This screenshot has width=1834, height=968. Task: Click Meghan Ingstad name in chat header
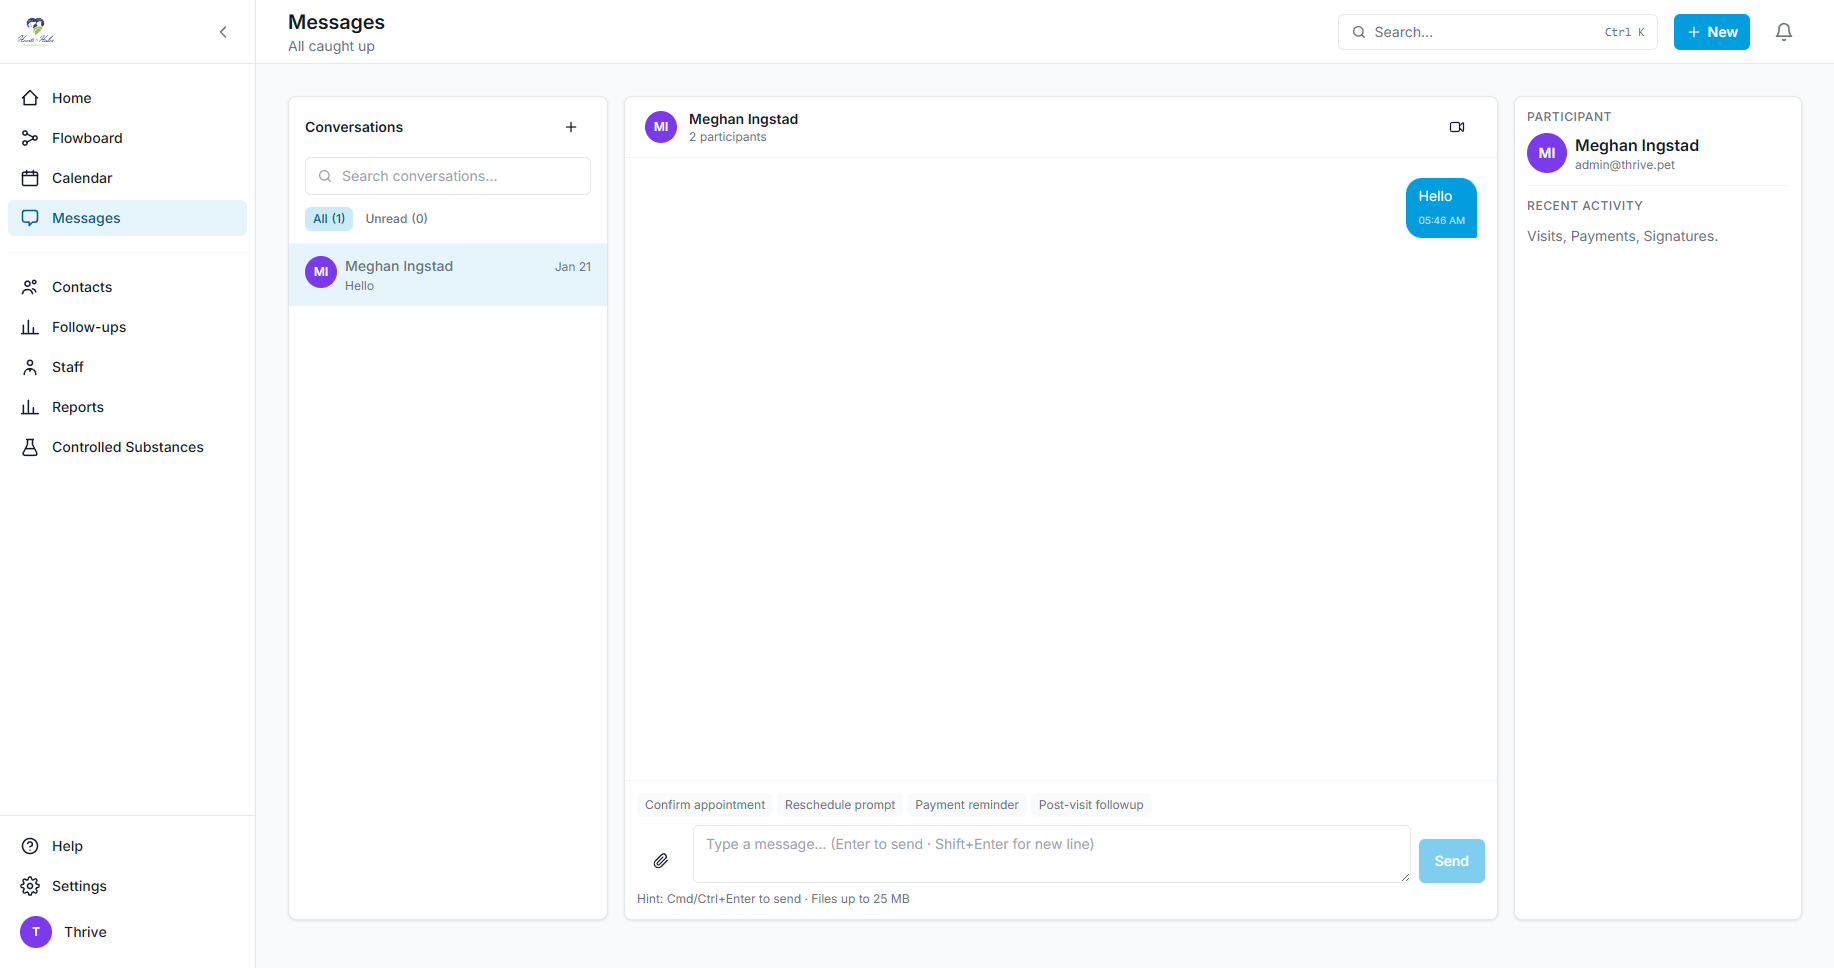point(743,119)
